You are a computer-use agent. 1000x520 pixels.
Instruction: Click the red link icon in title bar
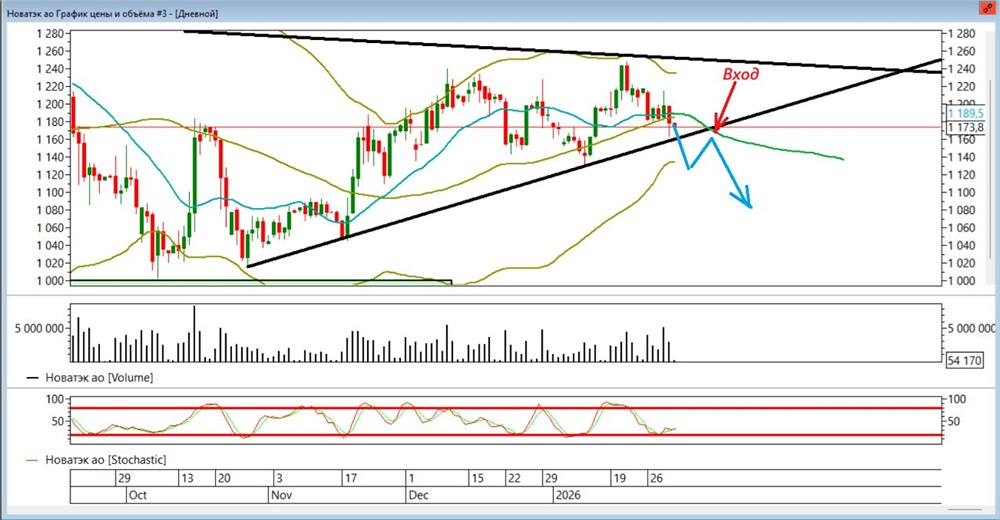tap(988, 9)
